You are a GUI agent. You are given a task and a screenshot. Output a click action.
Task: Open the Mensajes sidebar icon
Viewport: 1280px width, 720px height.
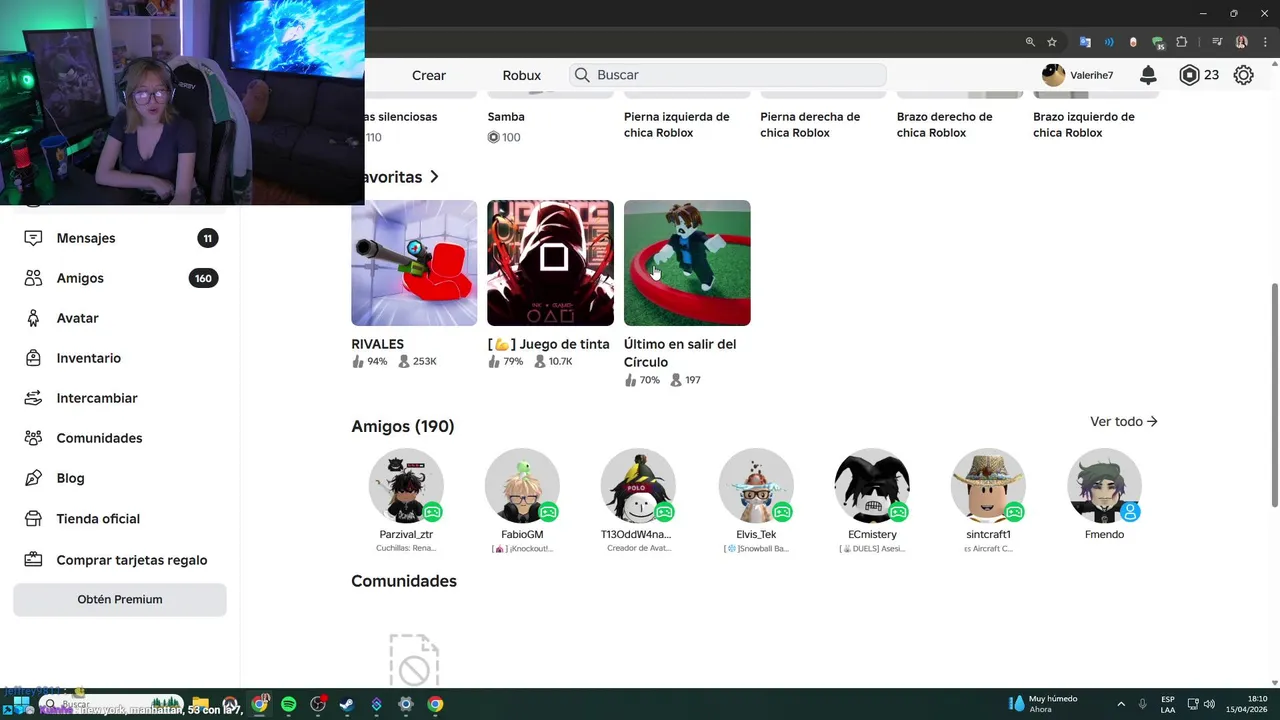tap(33, 238)
